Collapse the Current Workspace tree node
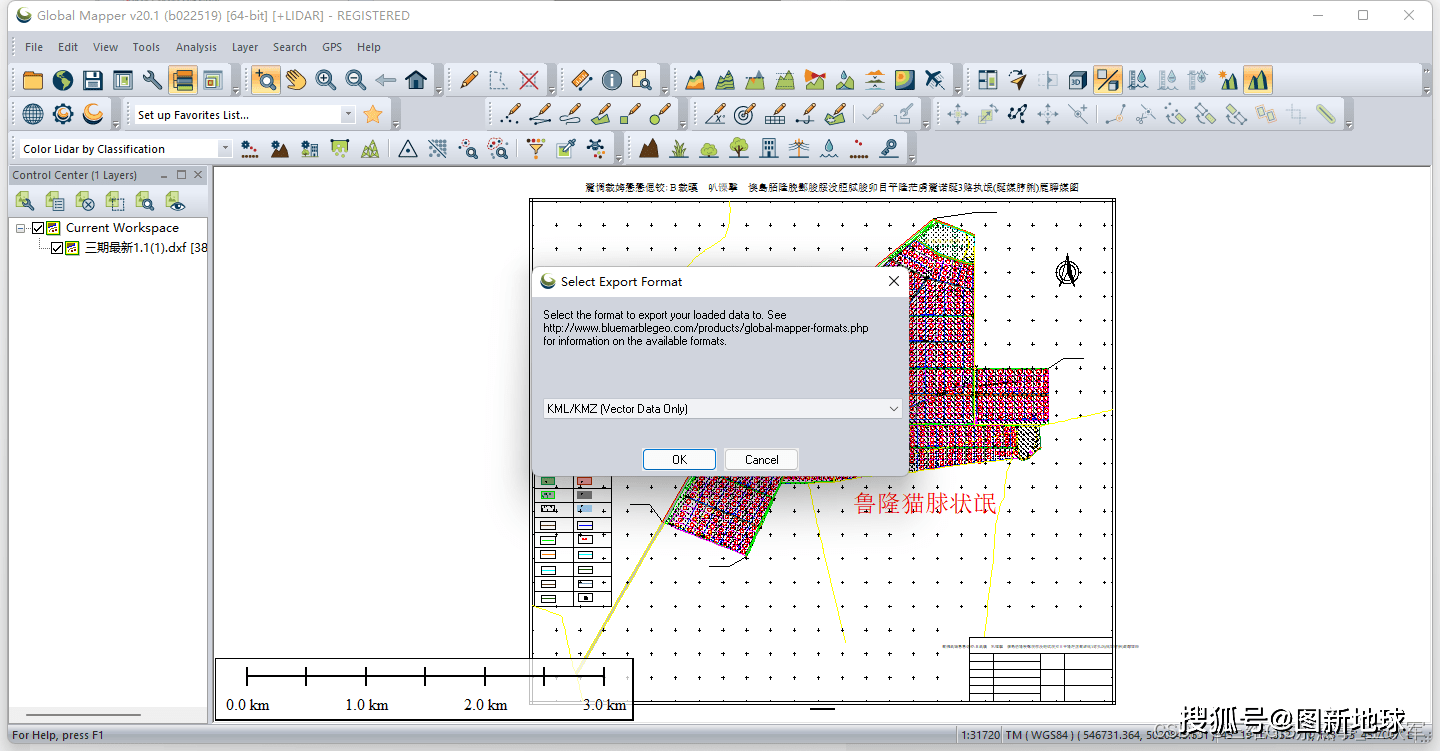1440x751 pixels. (x=21, y=228)
